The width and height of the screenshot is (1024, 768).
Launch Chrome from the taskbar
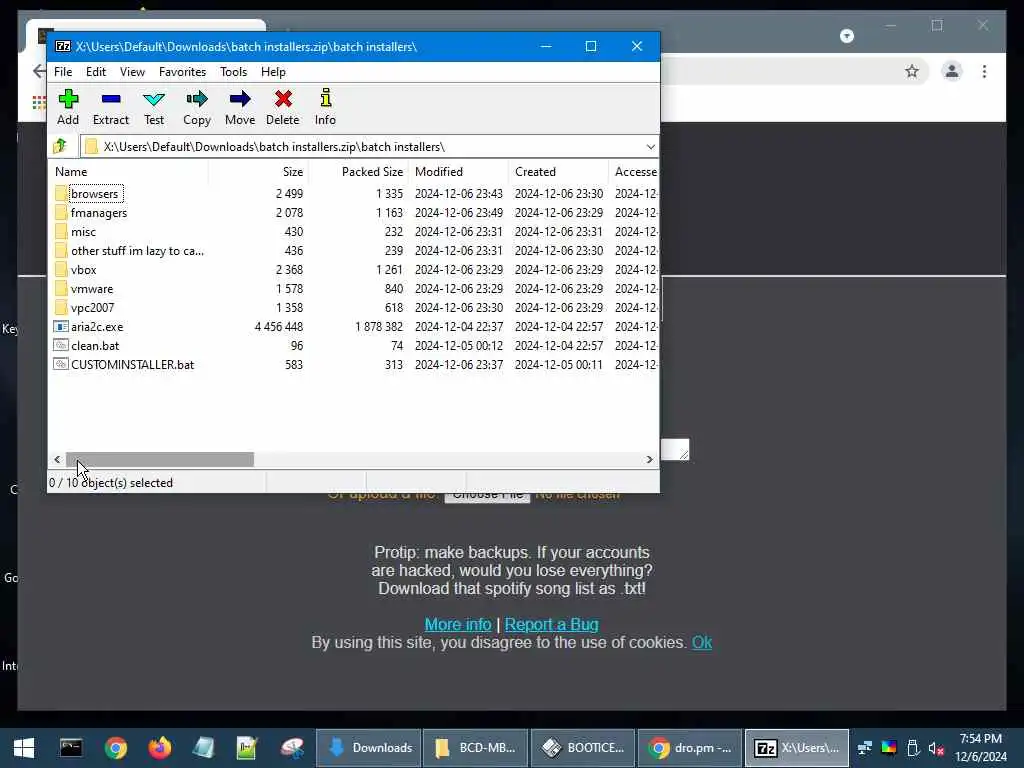click(116, 748)
